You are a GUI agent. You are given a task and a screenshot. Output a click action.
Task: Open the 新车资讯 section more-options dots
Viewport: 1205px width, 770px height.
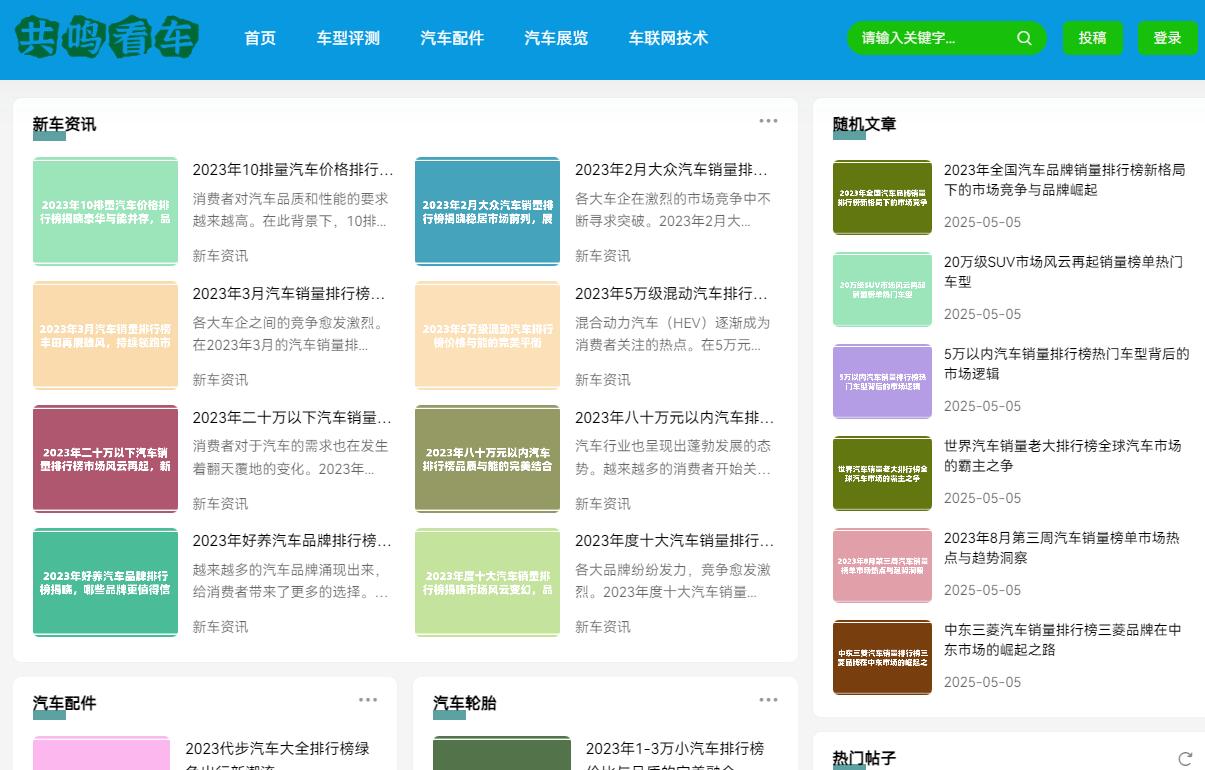click(768, 121)
